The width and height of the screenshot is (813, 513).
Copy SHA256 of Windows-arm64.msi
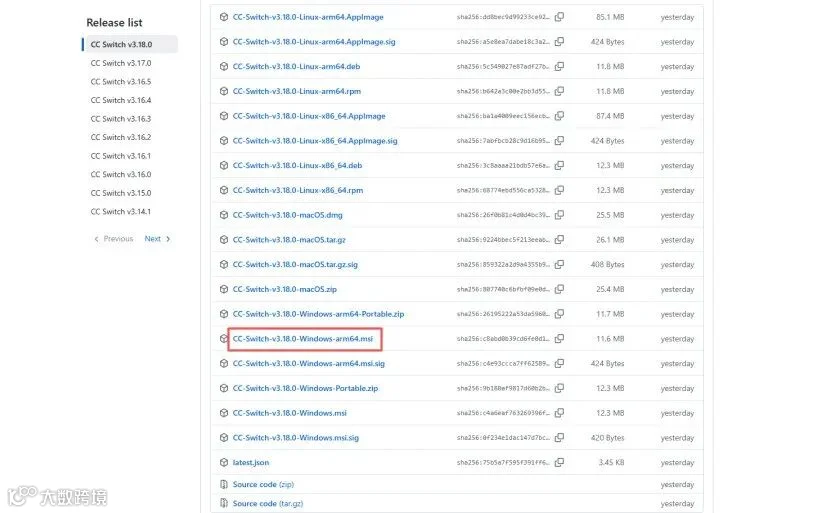[559, 339]
